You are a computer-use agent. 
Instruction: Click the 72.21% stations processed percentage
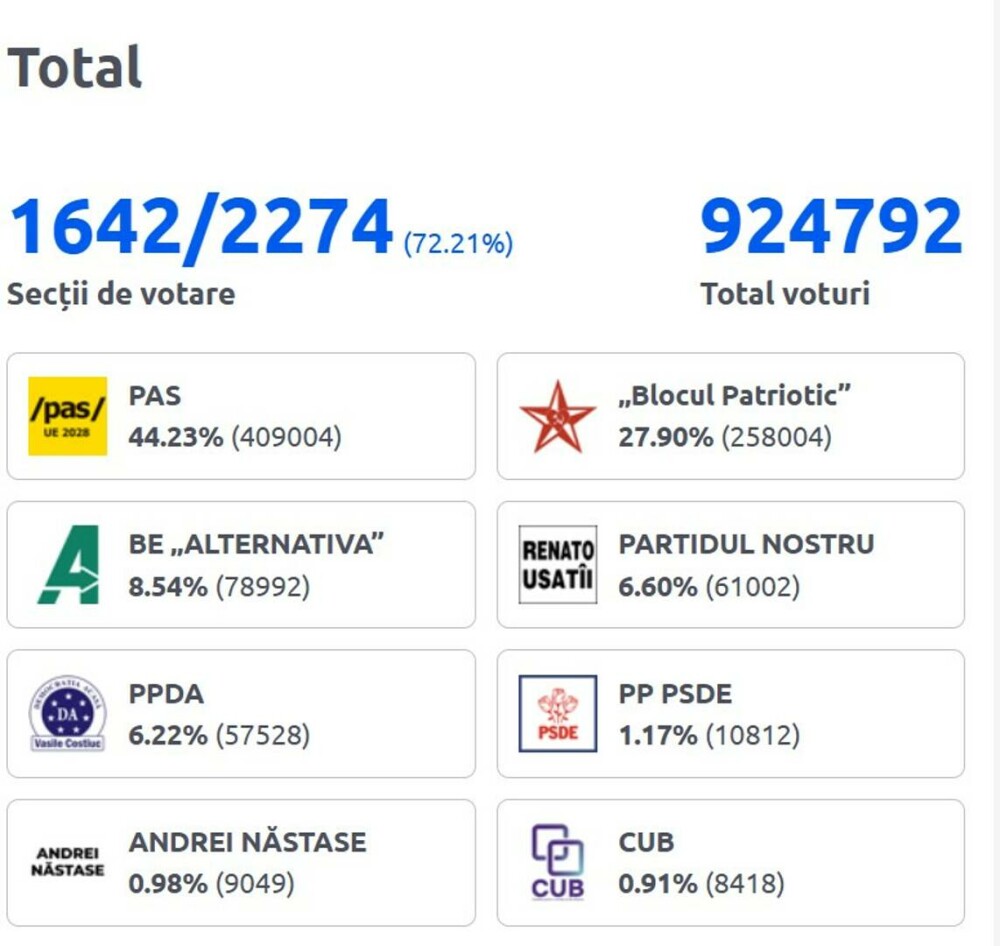click(x=458, y=243)
